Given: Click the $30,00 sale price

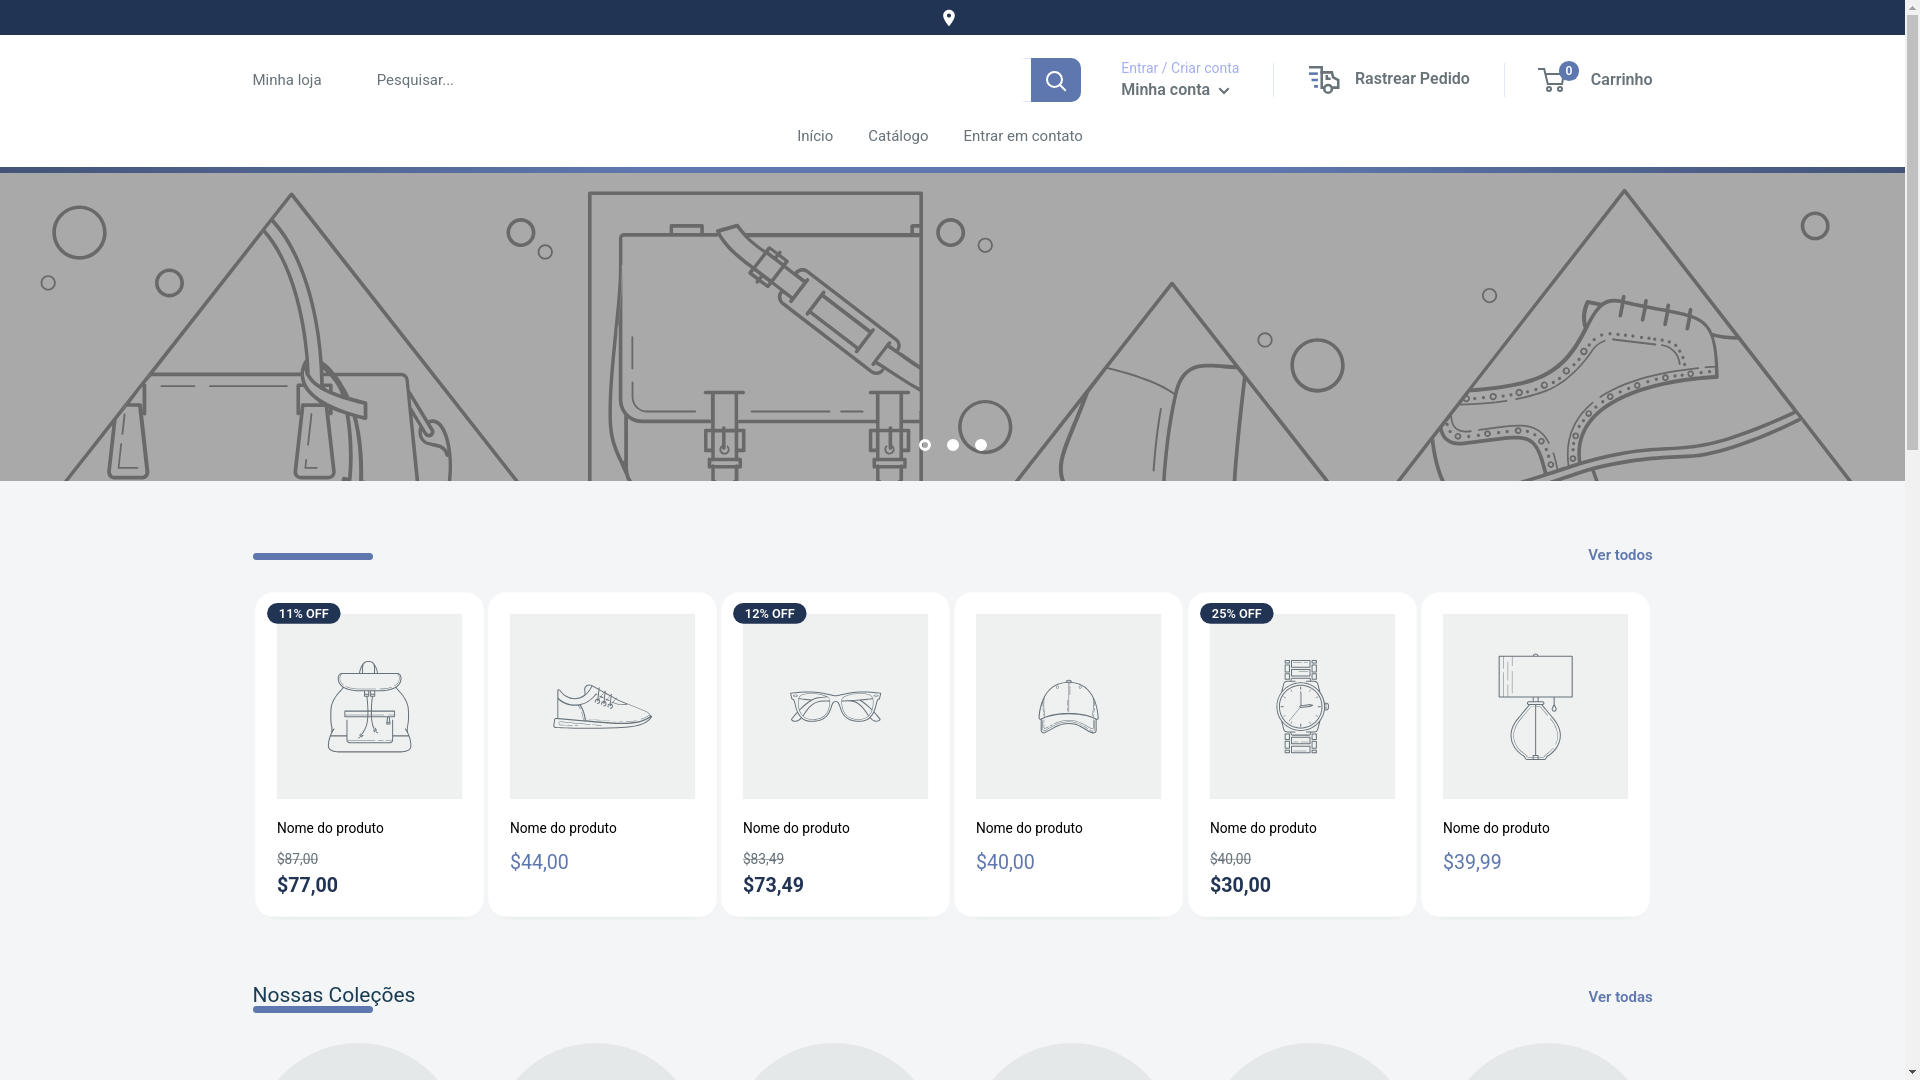Looking at the screenshot, I should pos(1240,885).
